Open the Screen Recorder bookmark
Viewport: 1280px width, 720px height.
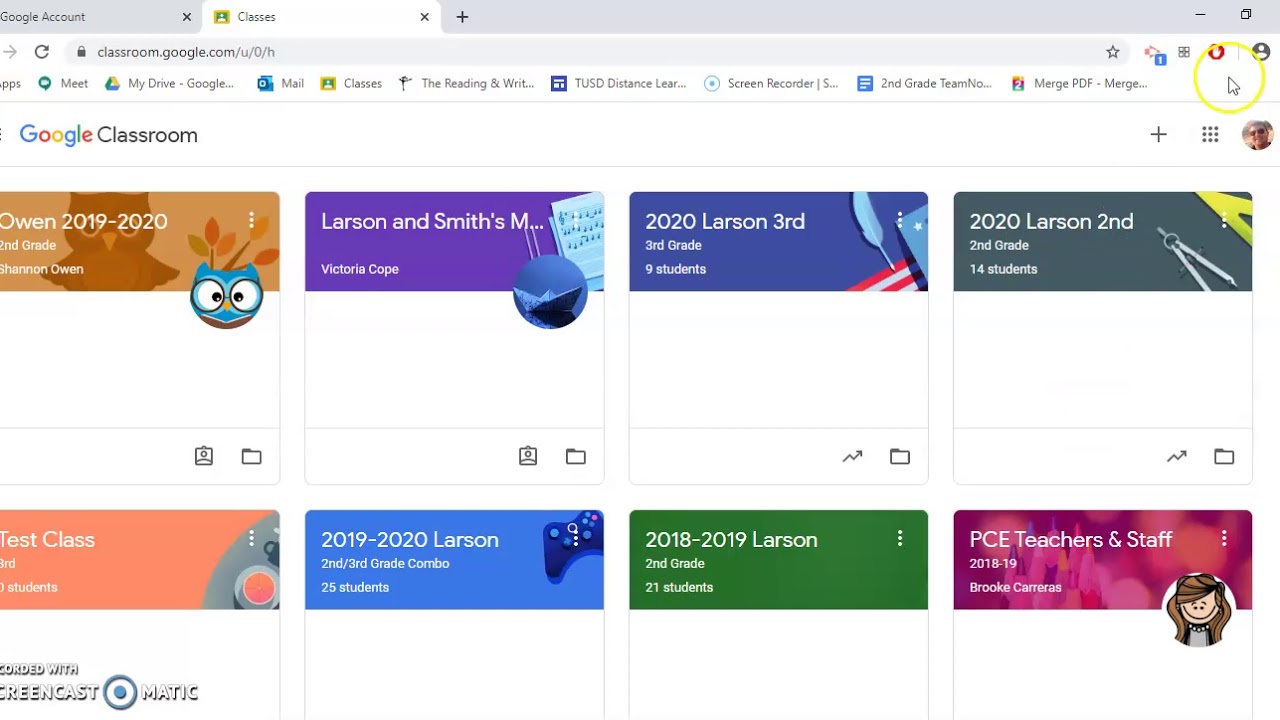click(772, 84)
